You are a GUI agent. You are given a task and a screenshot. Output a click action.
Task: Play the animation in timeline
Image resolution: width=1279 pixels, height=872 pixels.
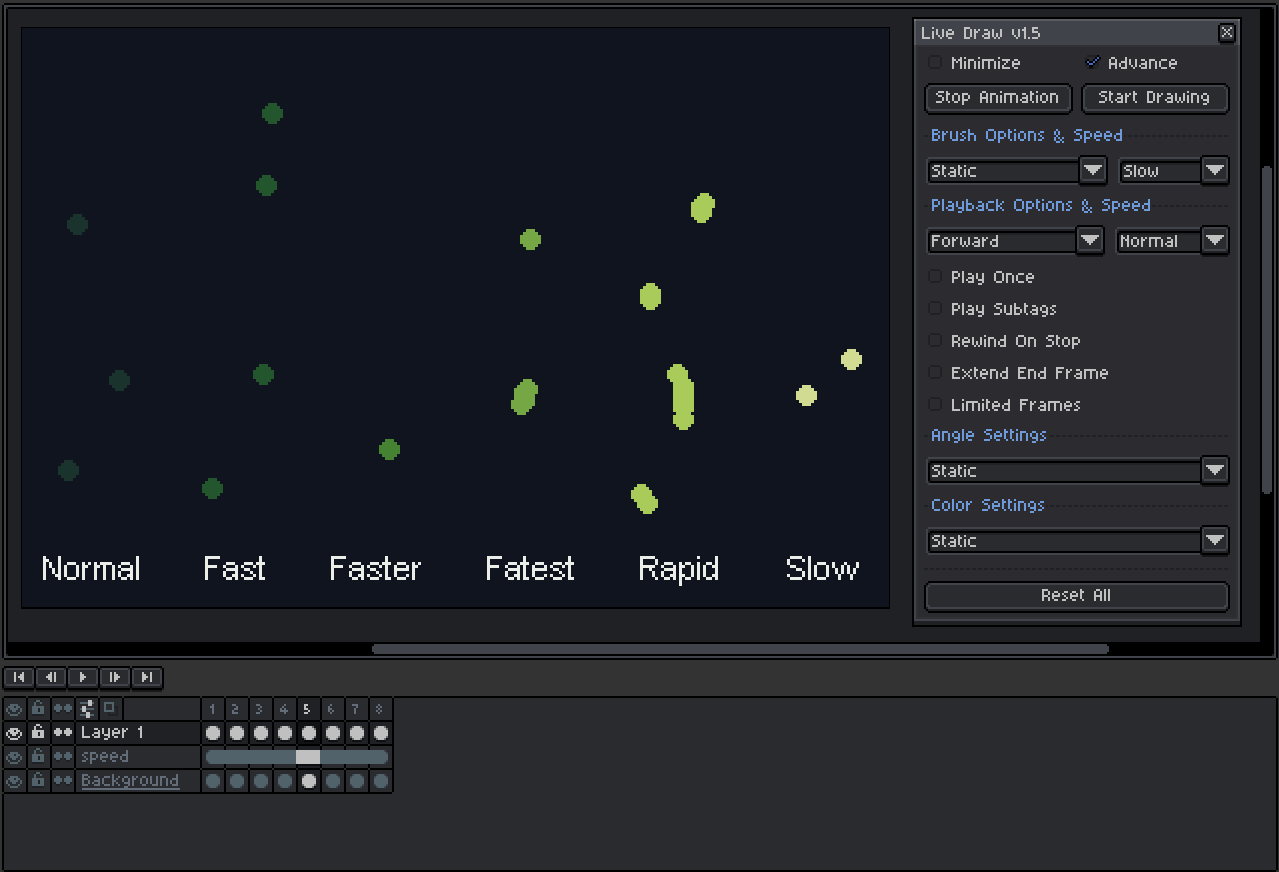pyautogui.click(x=83, y=677)
